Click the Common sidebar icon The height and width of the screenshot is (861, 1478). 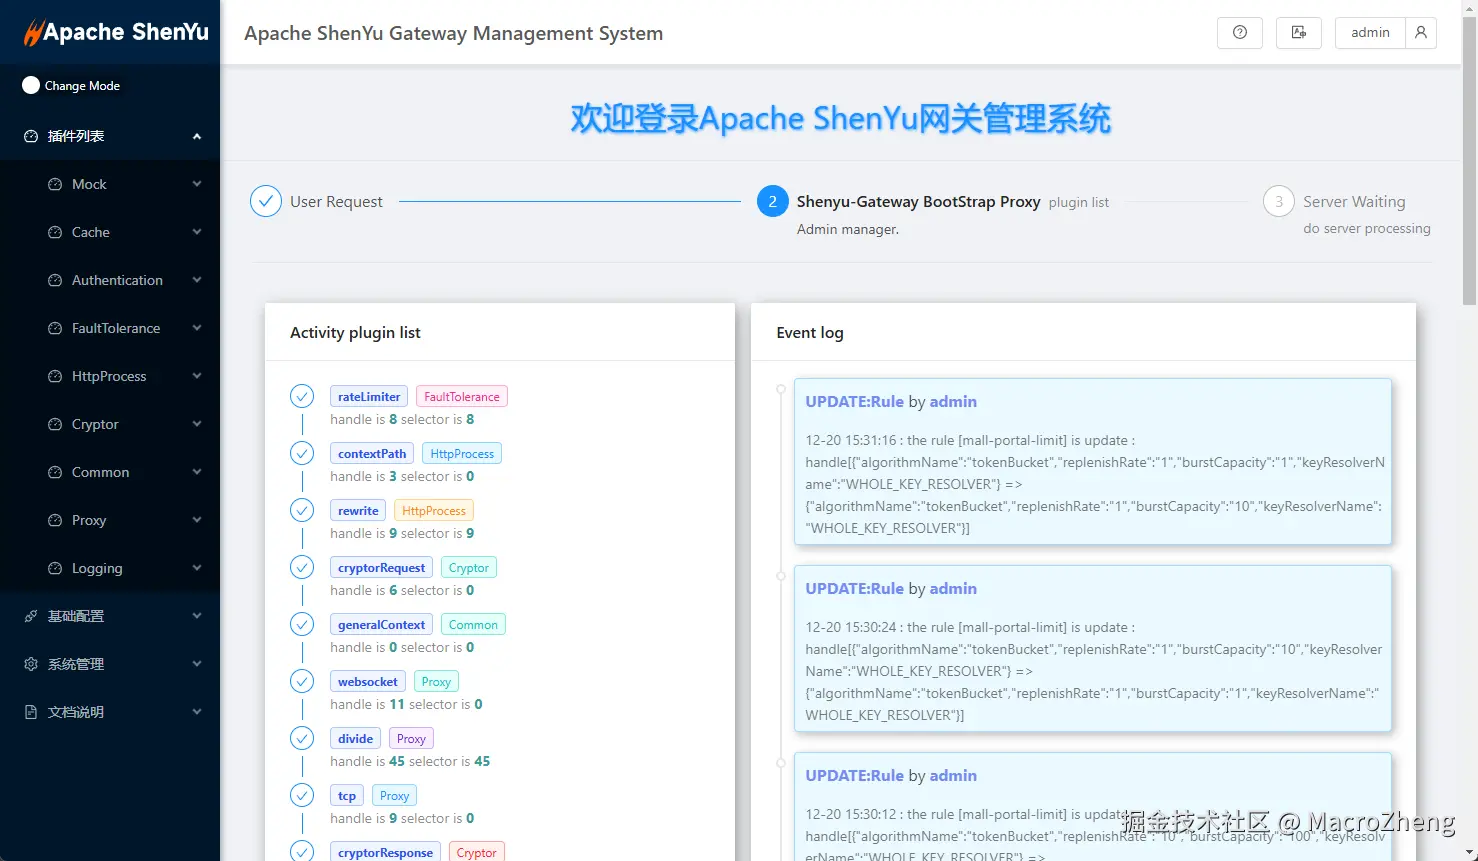point(55,472)
